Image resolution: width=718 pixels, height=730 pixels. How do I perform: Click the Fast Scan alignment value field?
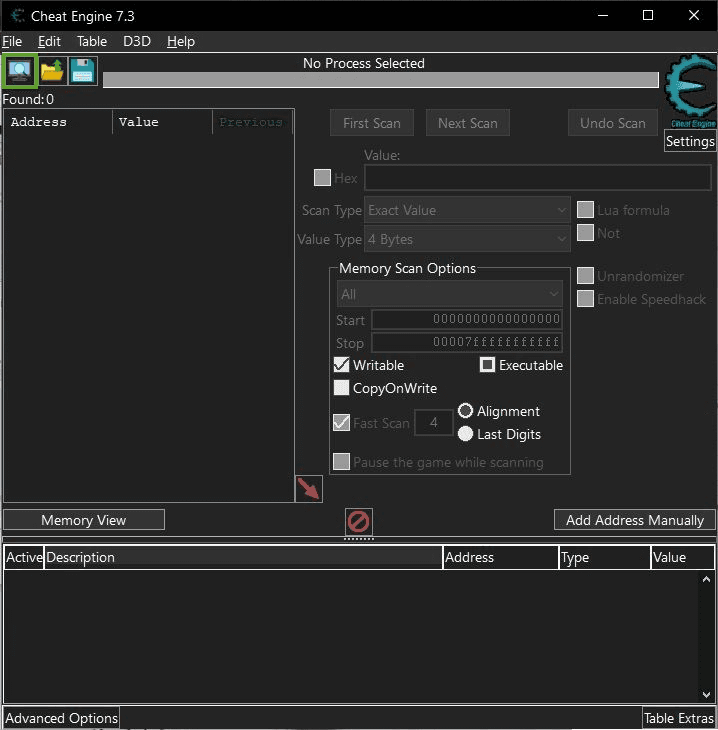click(434, 422)
